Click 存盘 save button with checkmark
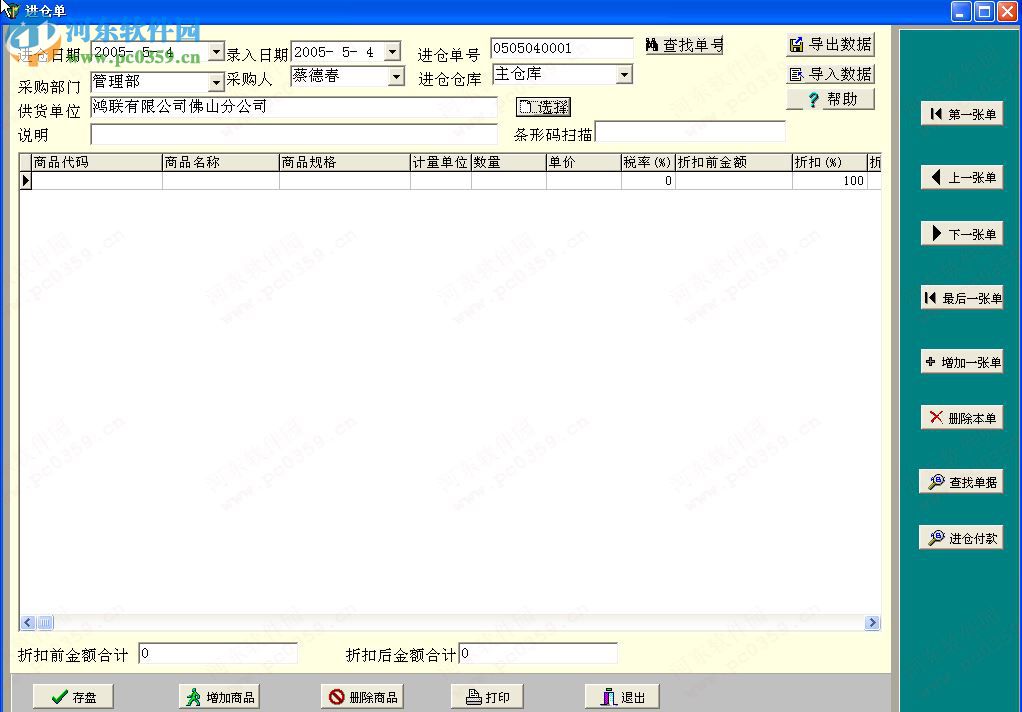 (73, 697)
